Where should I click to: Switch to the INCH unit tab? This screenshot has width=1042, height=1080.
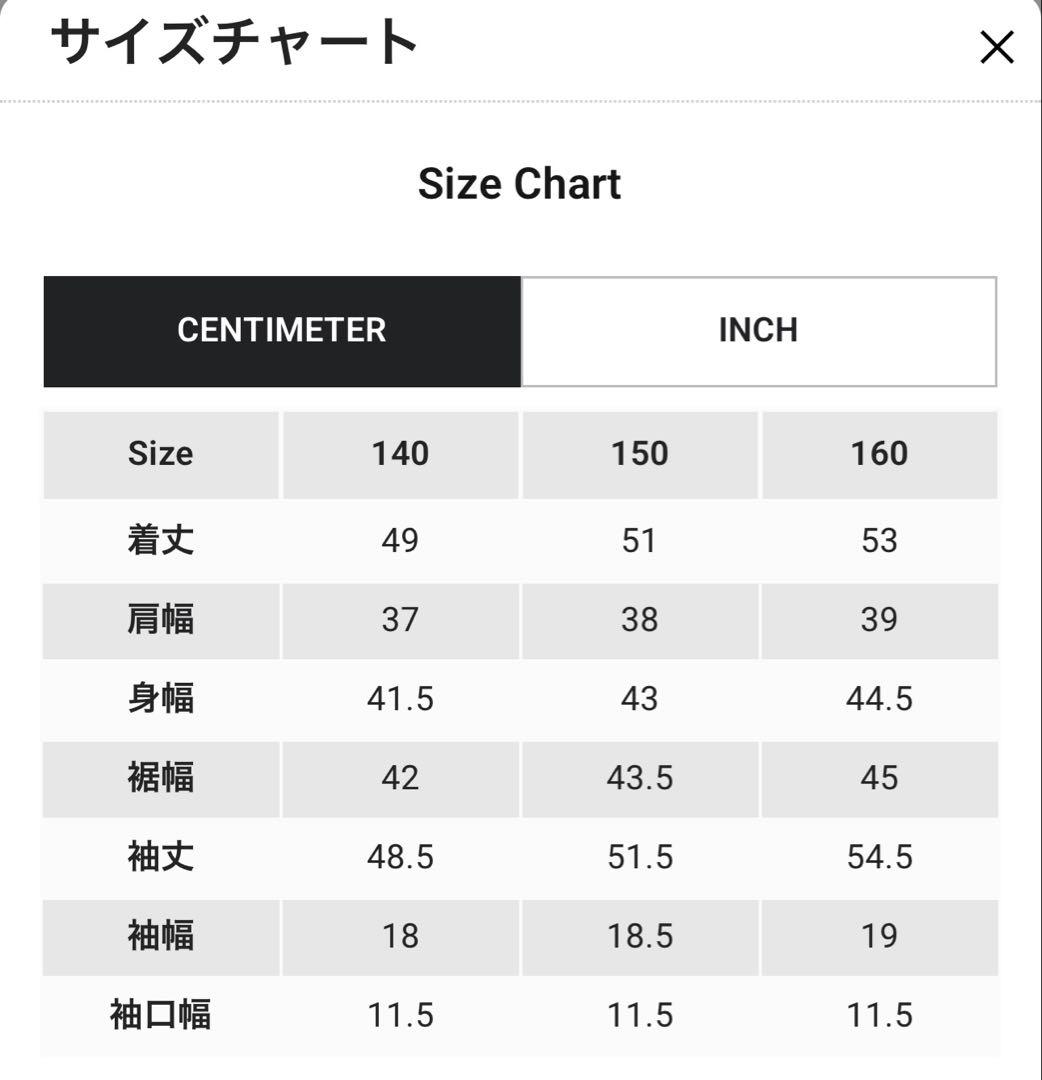[x=758, y=331]
